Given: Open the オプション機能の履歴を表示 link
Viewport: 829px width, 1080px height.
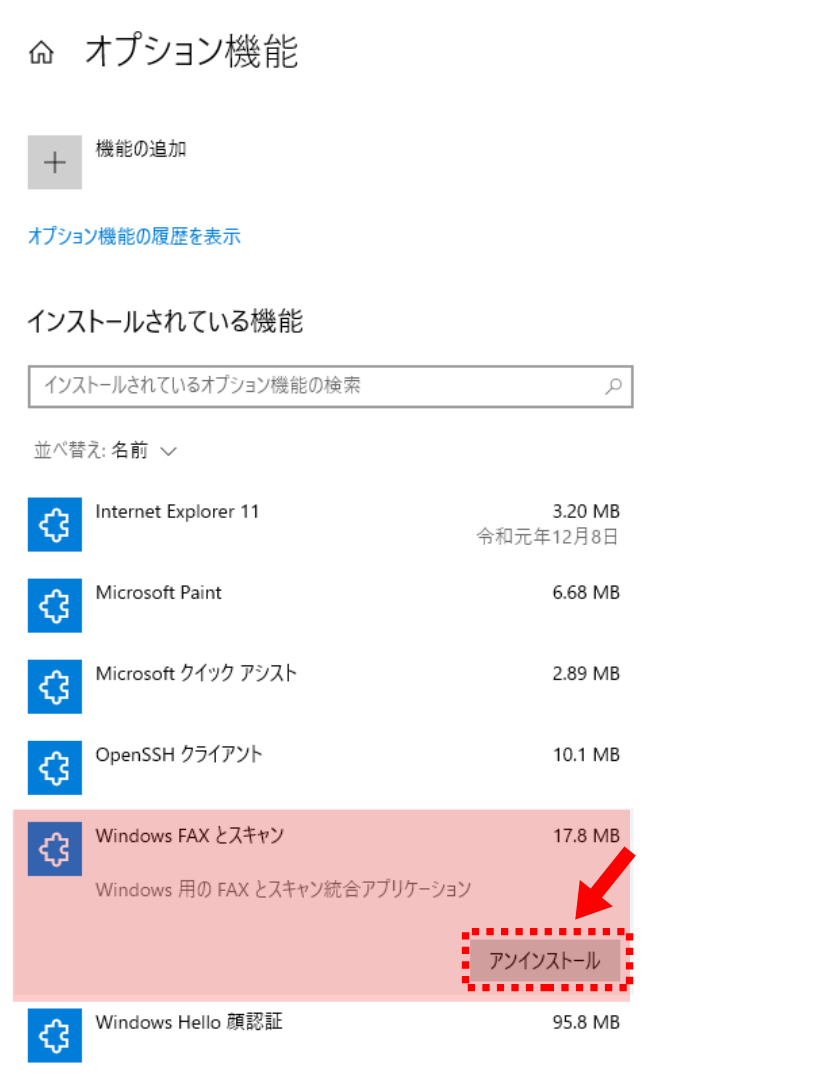Looking at the screenshot, I should coord(134,237).
